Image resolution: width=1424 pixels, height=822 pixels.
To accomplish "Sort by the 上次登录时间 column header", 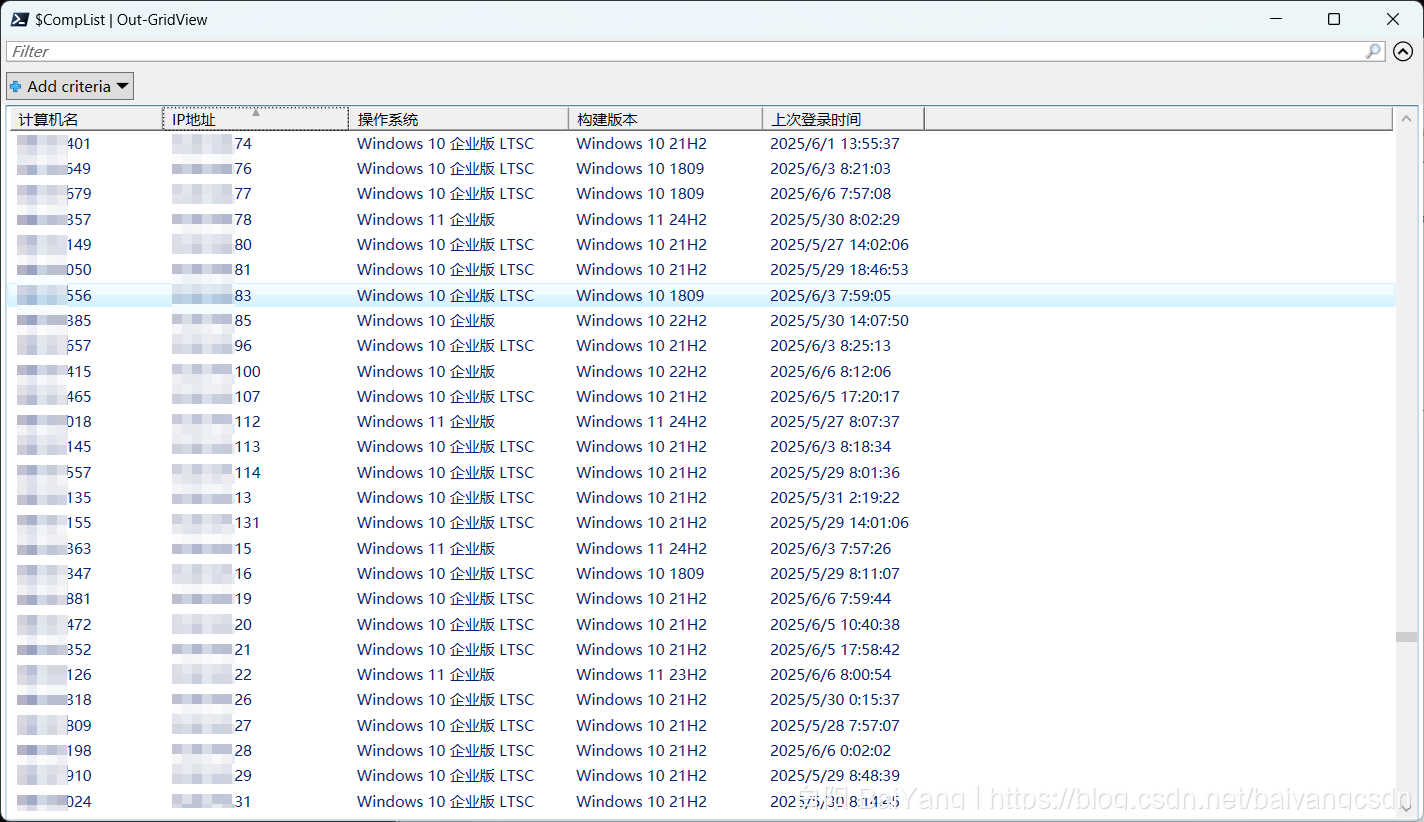I will click(843, 119).
